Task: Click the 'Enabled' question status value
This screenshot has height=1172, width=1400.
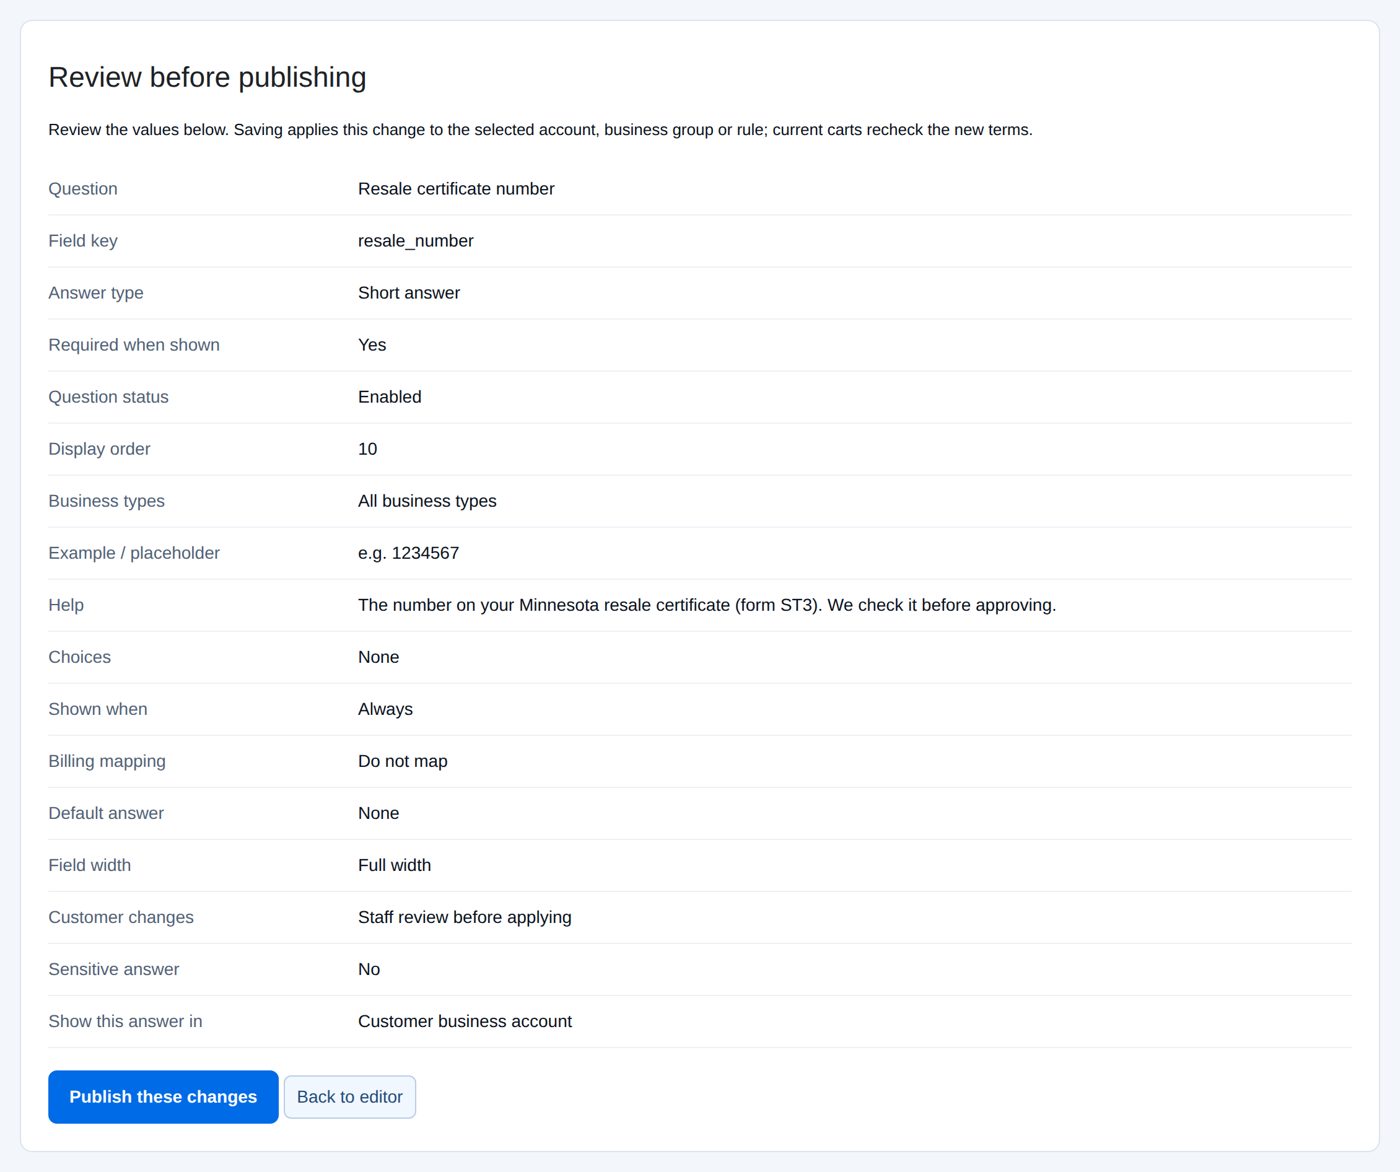Action: click(x=390, y=397)
